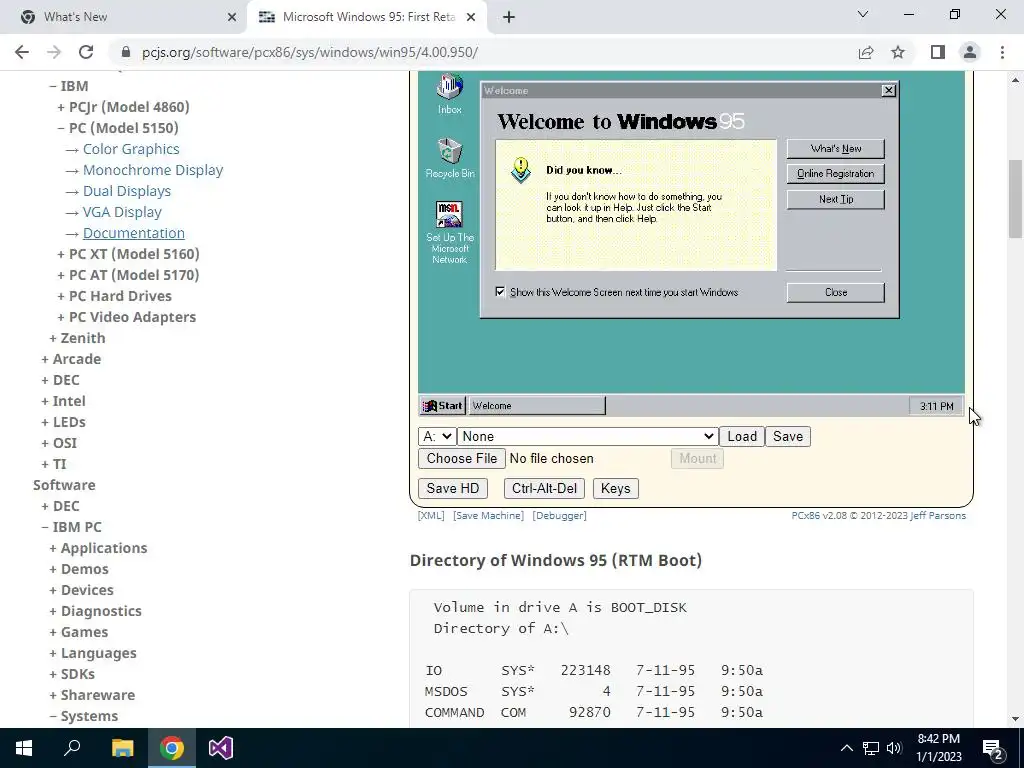
Task: Expand the Zenith section
Action: click(77, 338)
